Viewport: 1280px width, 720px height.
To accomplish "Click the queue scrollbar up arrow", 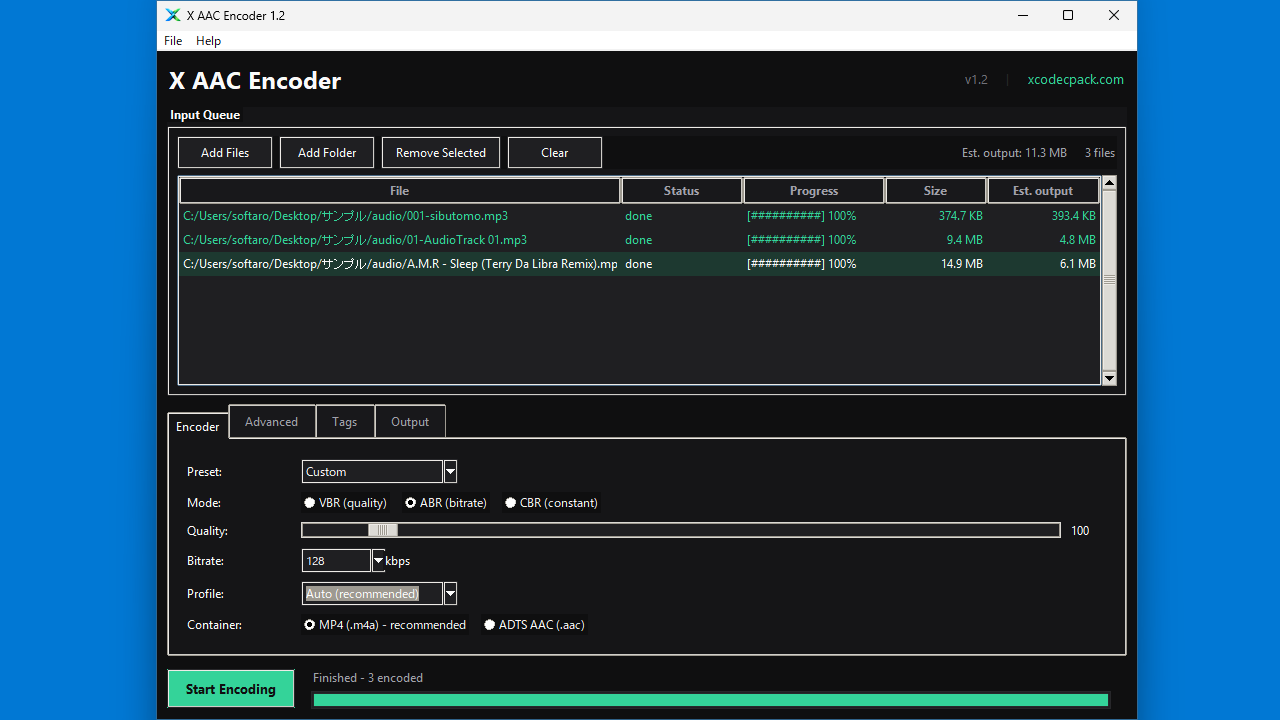I will [x=1109, y=184].
